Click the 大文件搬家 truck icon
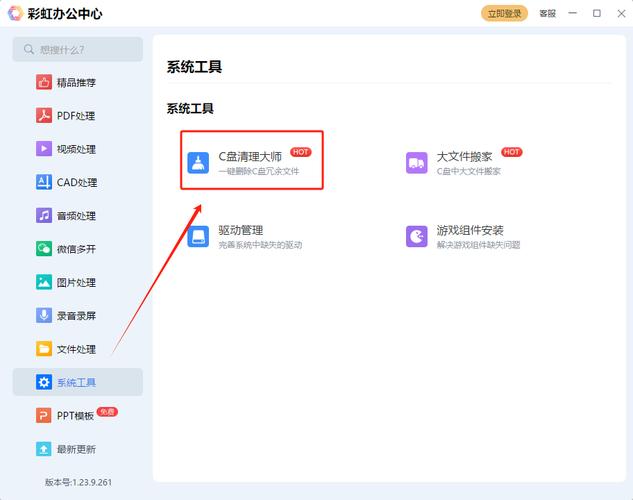Viewport: 633px width, 500px height. tap(417, 163)
